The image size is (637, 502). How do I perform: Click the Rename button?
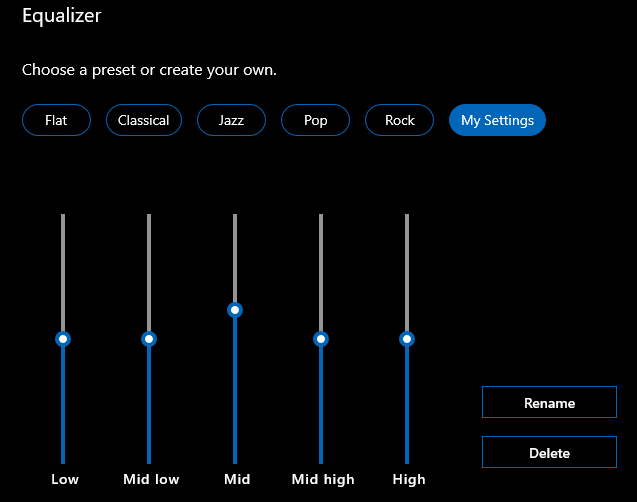[549, 402]
